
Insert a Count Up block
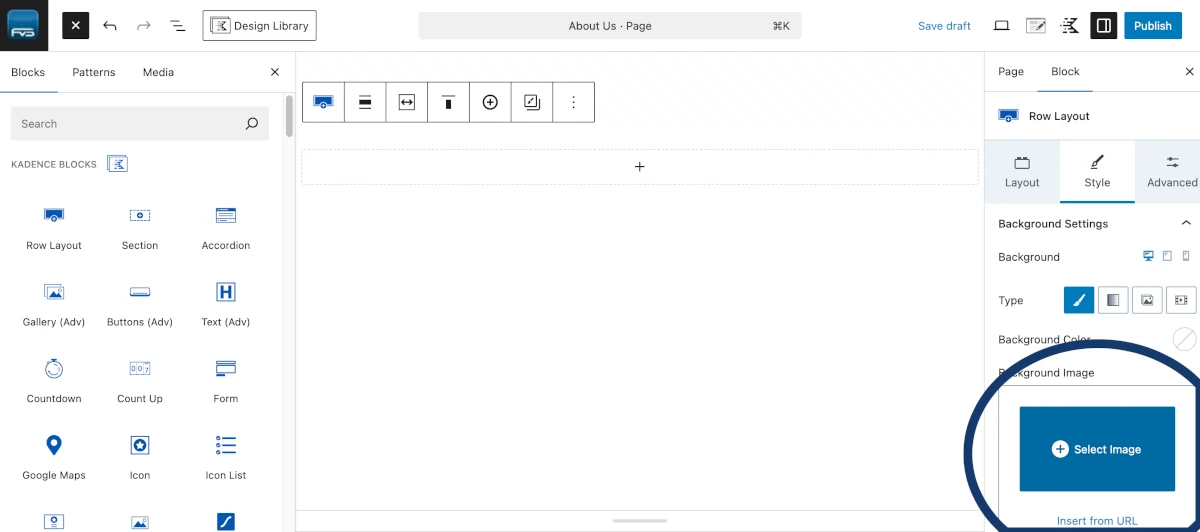tap(140, 382)
